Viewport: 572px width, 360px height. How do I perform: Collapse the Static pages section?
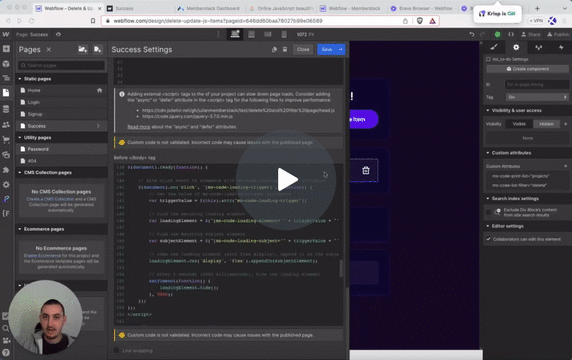pyautogui.click(x=20, y=79)
